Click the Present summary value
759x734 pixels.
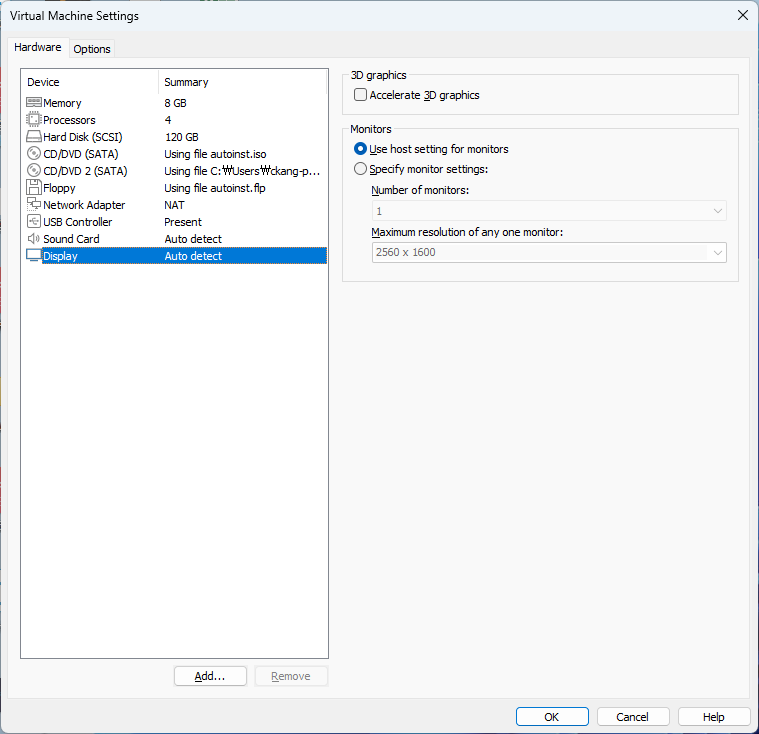pyautogui.click(x=183, y=222)
